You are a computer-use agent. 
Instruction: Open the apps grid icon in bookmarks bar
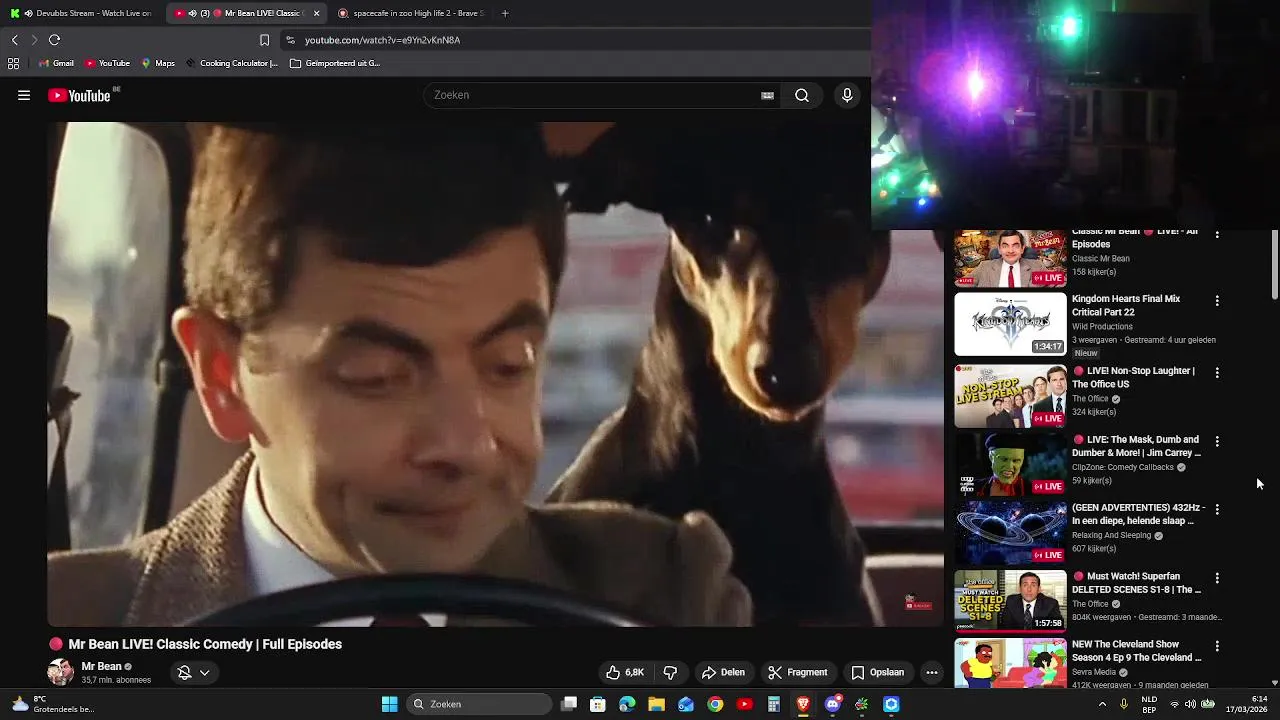coord(13,63)
